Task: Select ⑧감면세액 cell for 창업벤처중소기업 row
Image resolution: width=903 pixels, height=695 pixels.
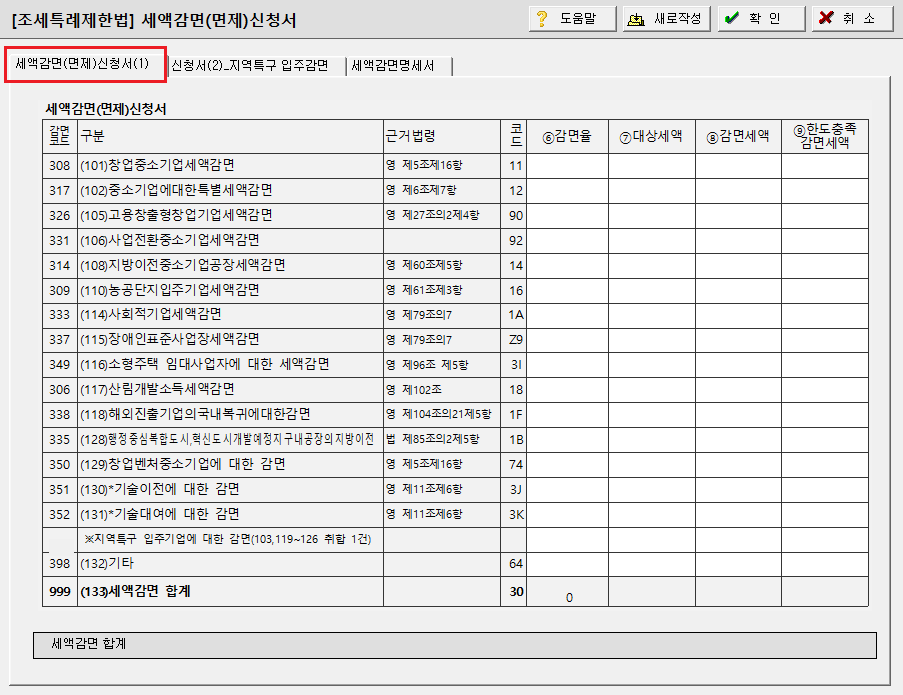Action: (738, 465)
